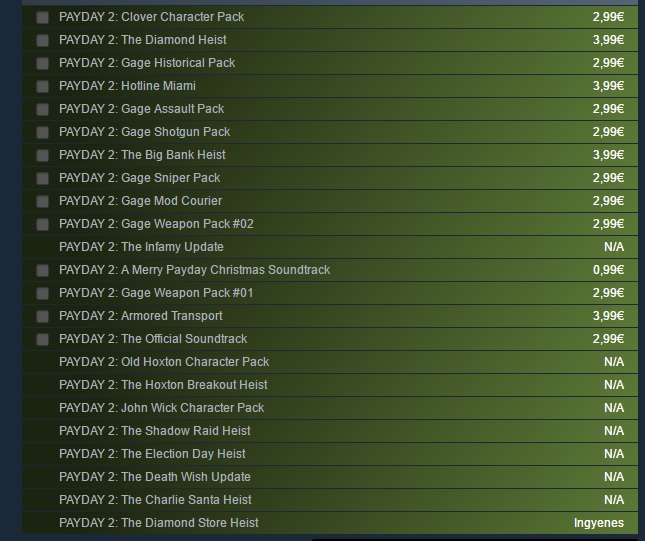Open PAYDAY 2: Armored Transport entry
This screenshot has height=541, width=645.
coord(141,316)
